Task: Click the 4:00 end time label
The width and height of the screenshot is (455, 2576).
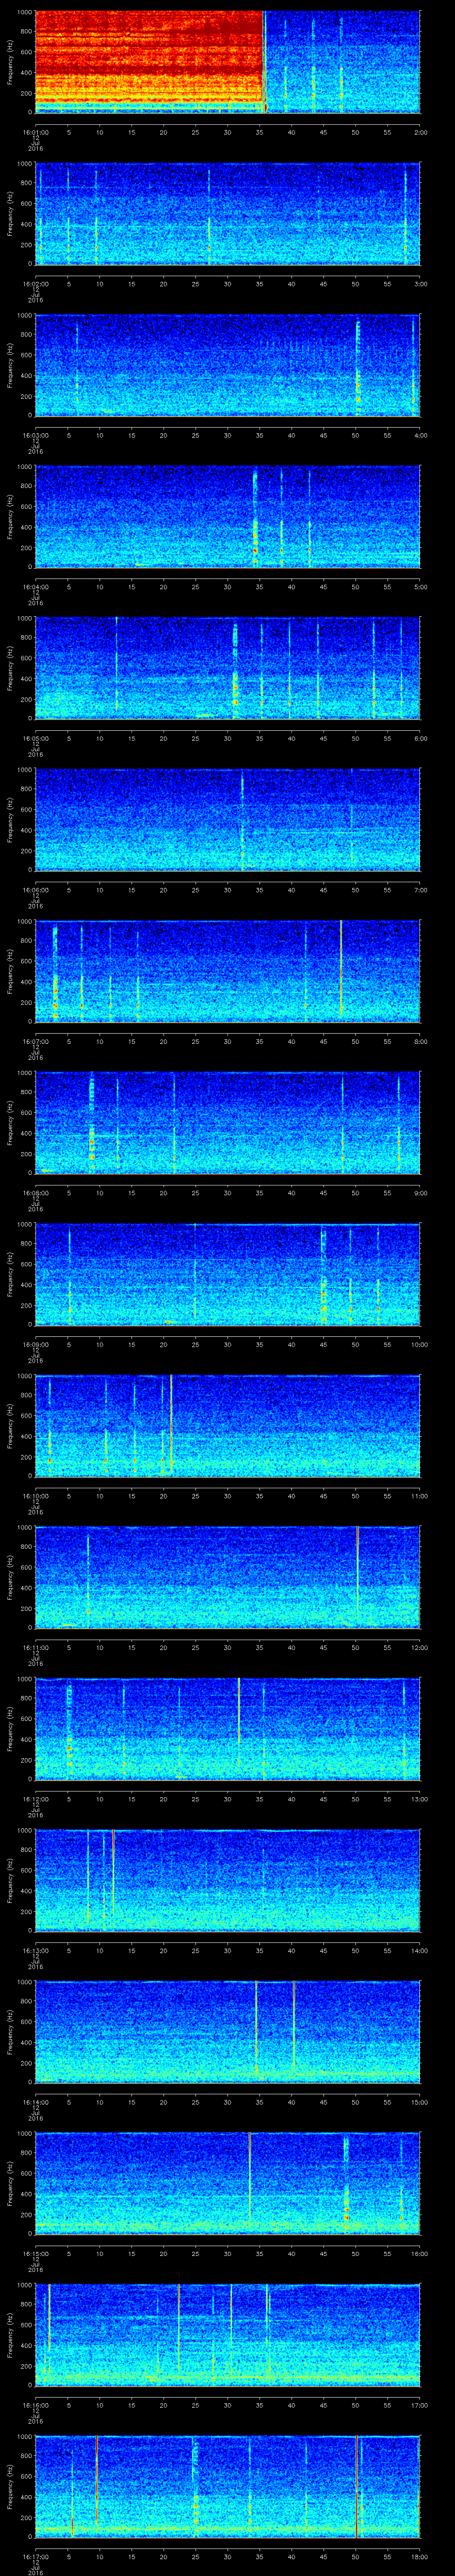Action: [420, 435]
